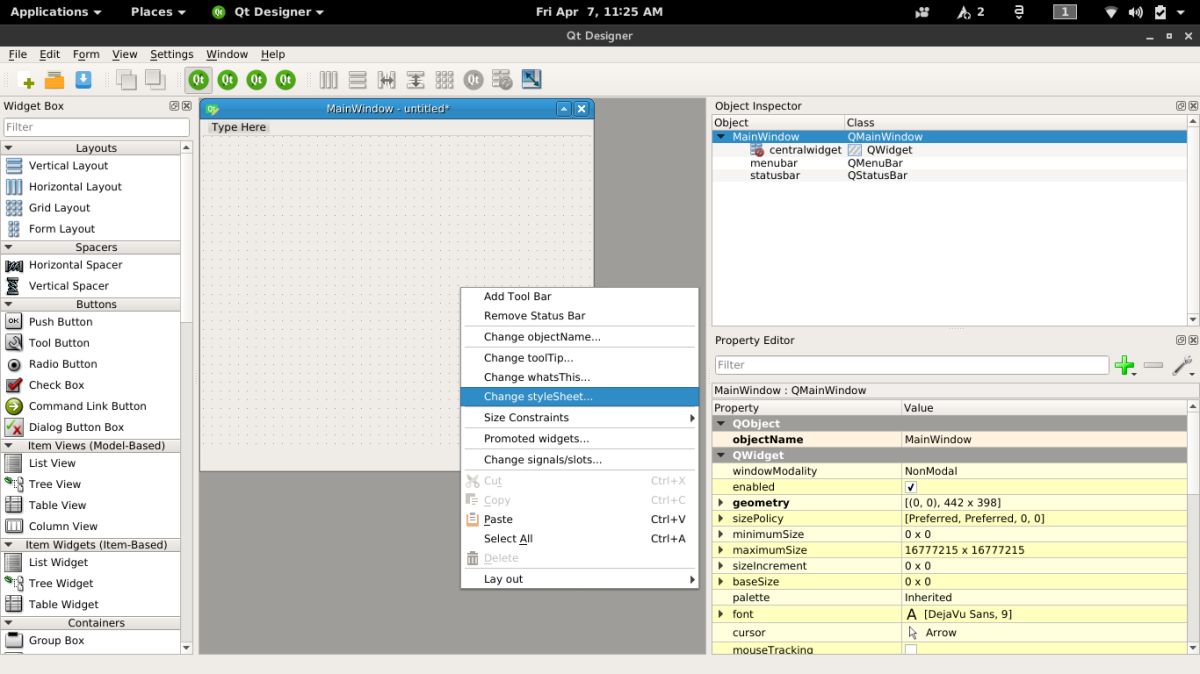Collapse the Containers category in Widget Box
Screen dimensions: 1200x674
[x=9, y=622]
